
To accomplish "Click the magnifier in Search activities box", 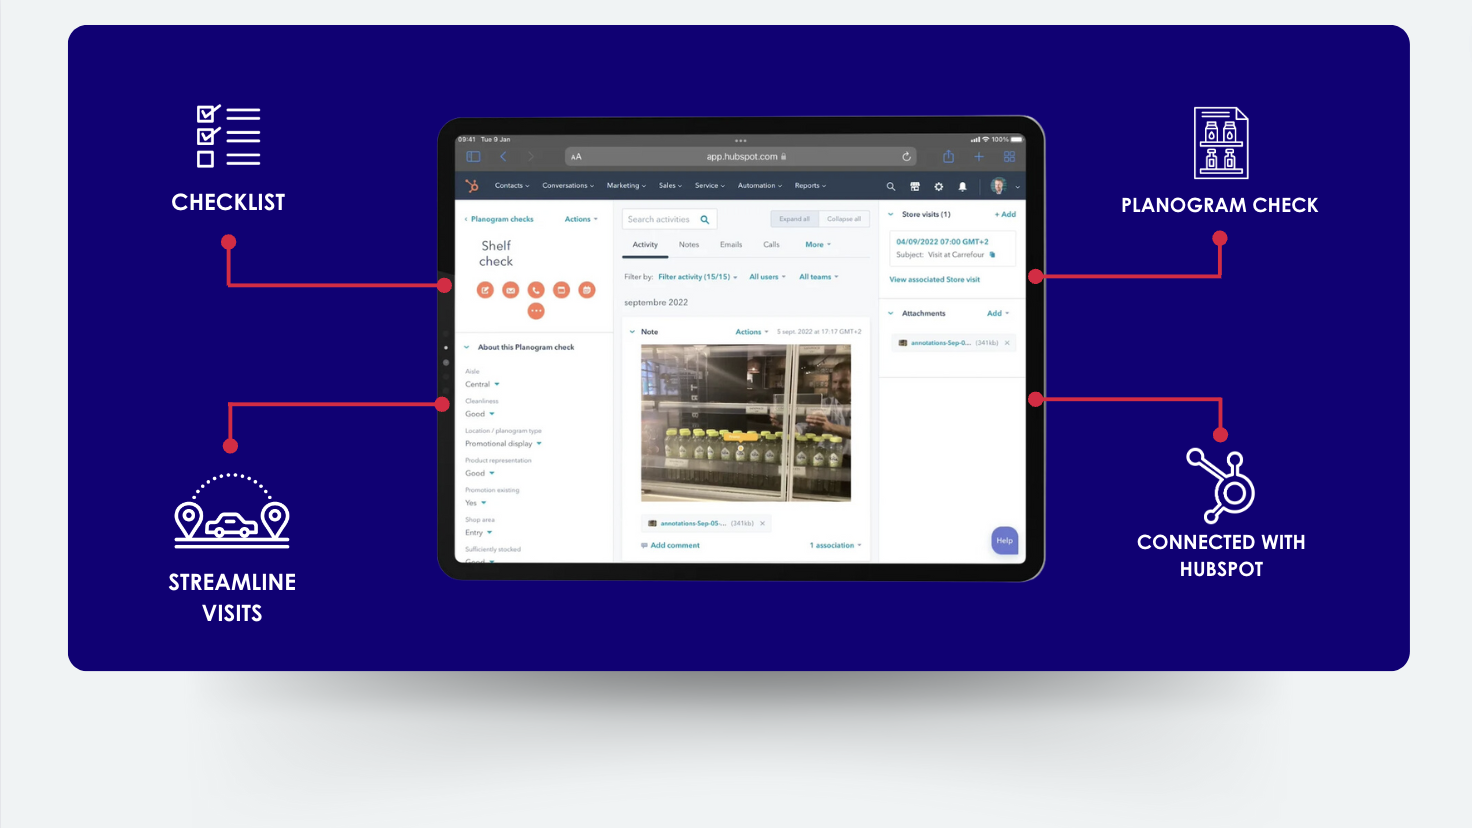I will point(704,219).
